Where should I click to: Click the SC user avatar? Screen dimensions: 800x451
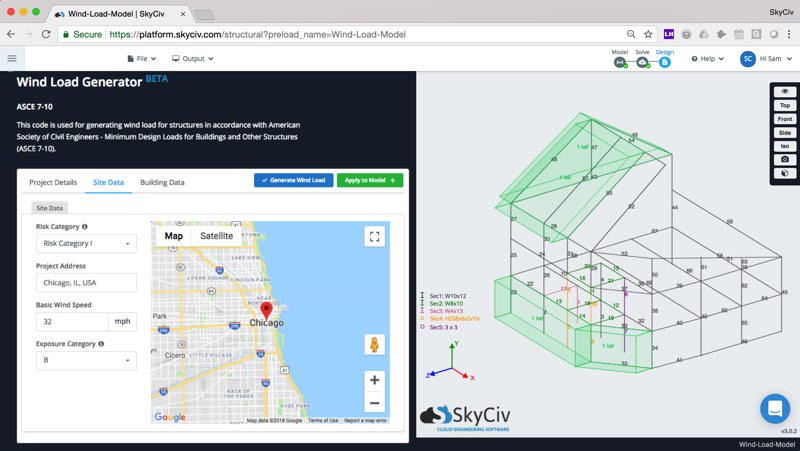pyautogui.click(x=748, y=59)
